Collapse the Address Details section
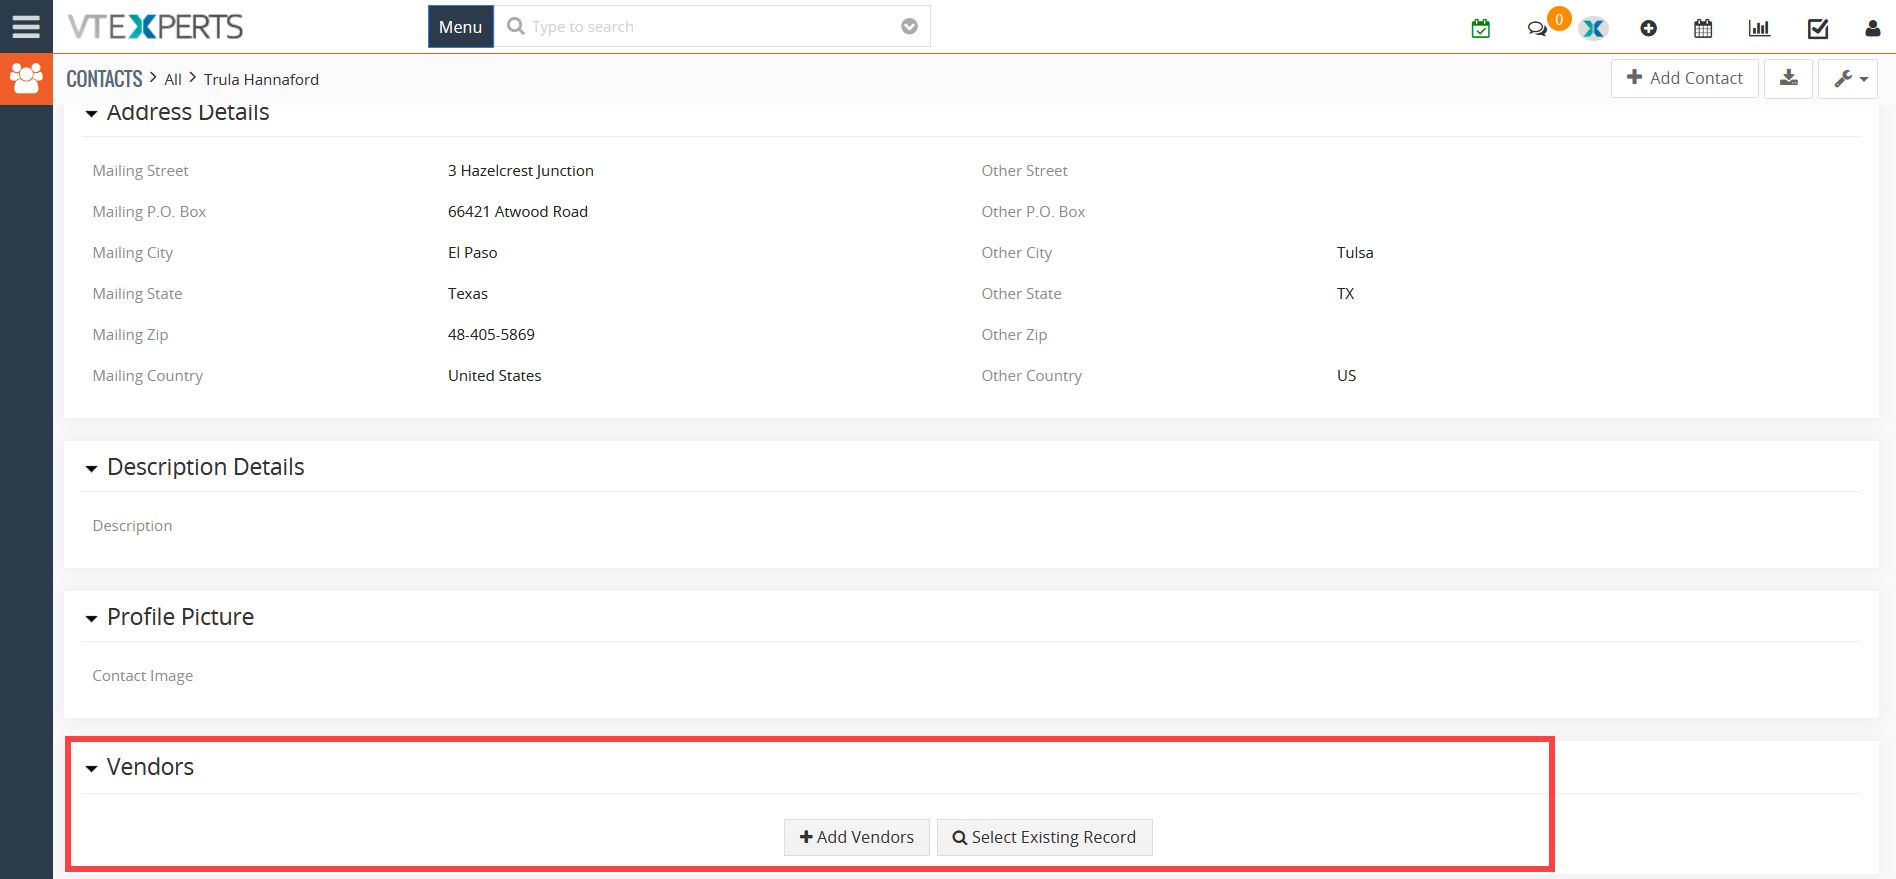 click(91, 114)
